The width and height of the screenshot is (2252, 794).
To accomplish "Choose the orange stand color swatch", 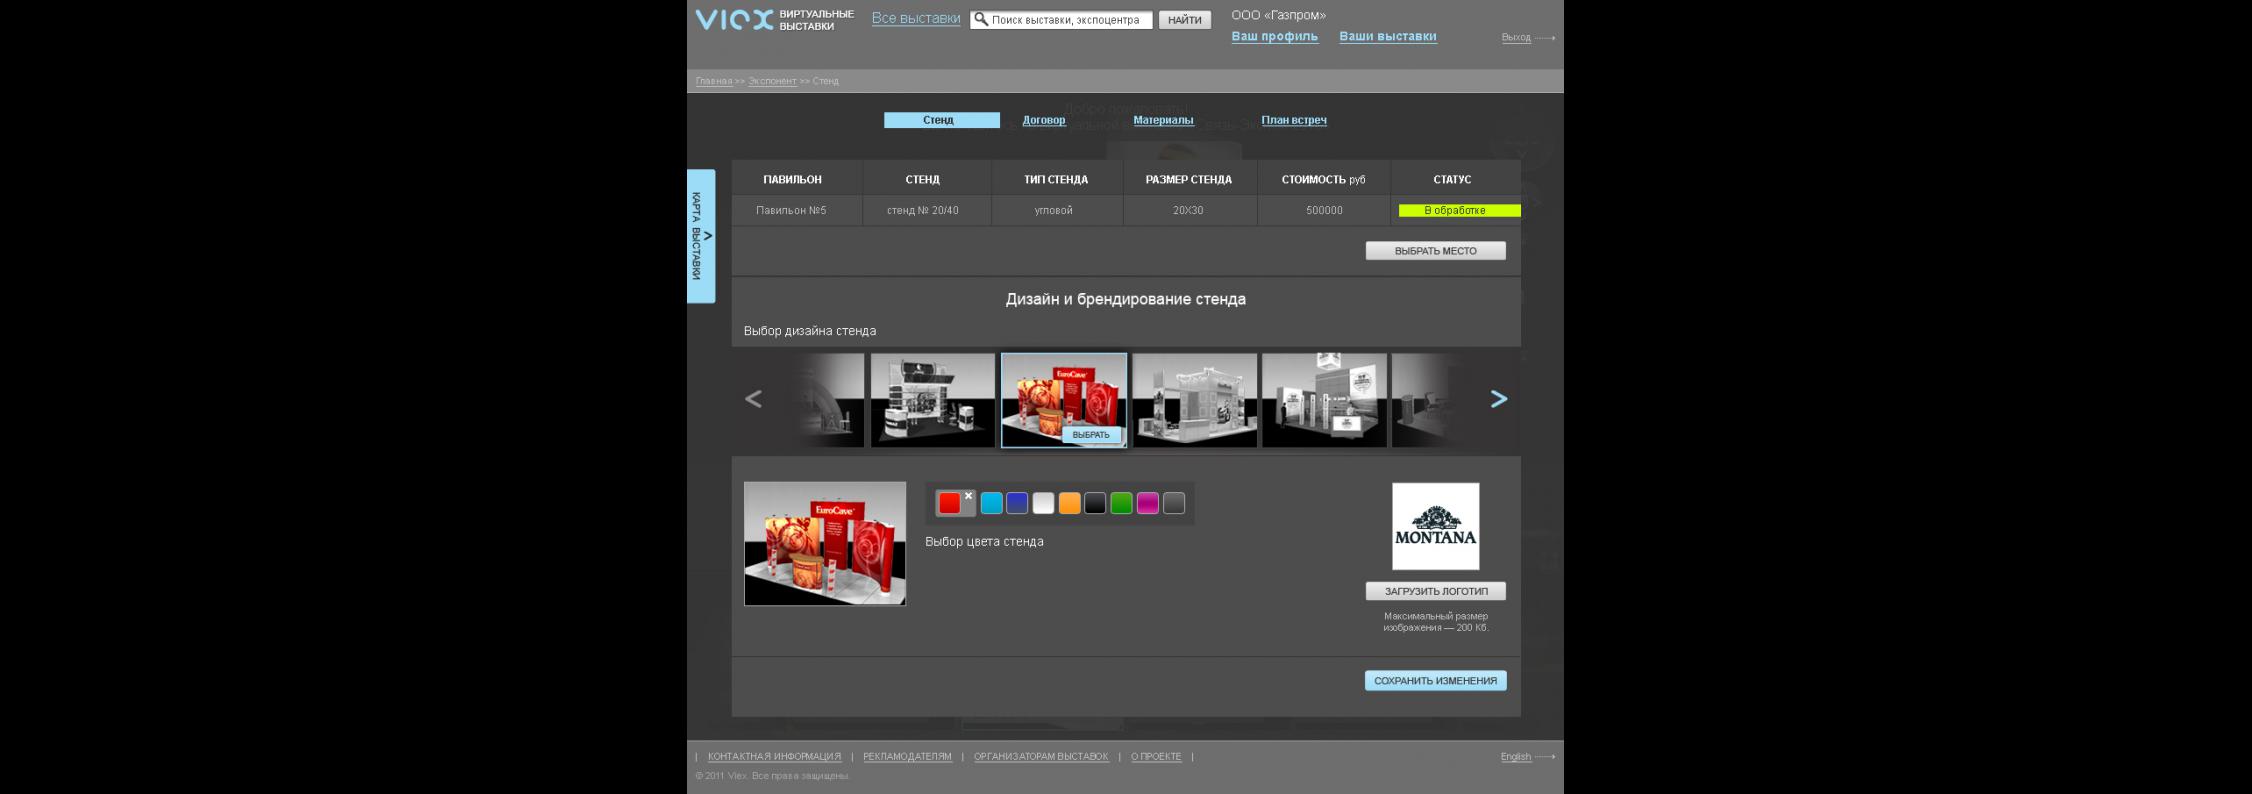I will click(1069, 503).
